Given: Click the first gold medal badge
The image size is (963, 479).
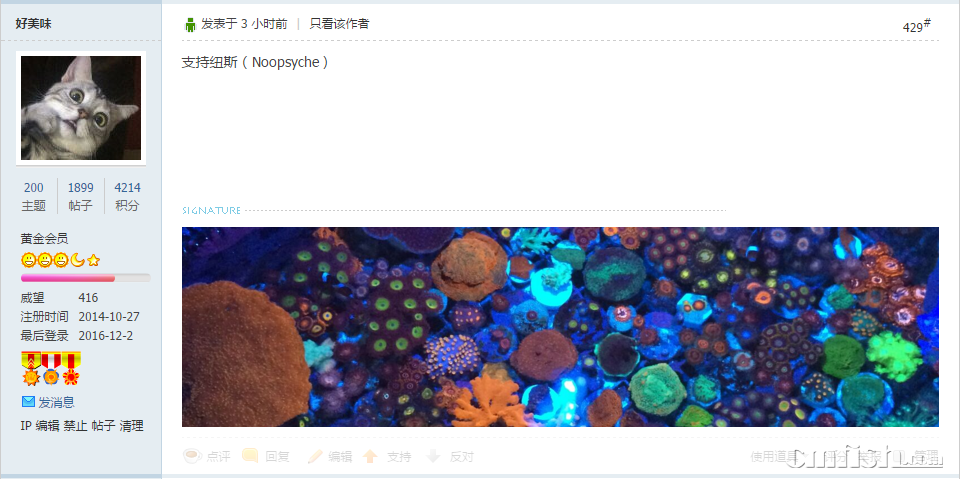Looking at the screenshot, I should 31,368.
